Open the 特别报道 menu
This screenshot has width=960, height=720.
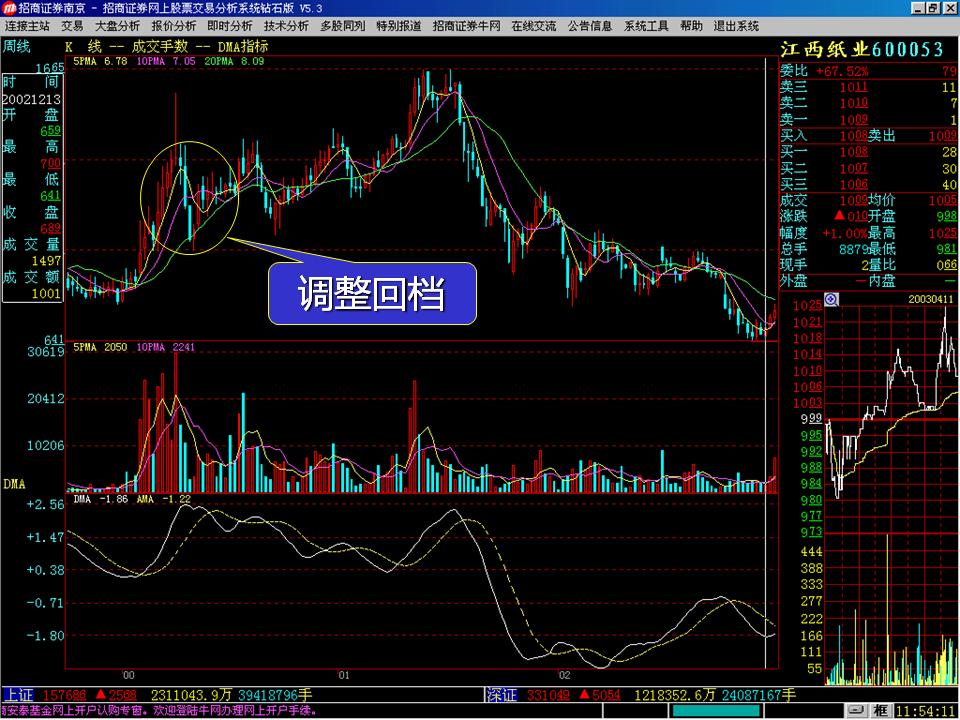[399, 26]
